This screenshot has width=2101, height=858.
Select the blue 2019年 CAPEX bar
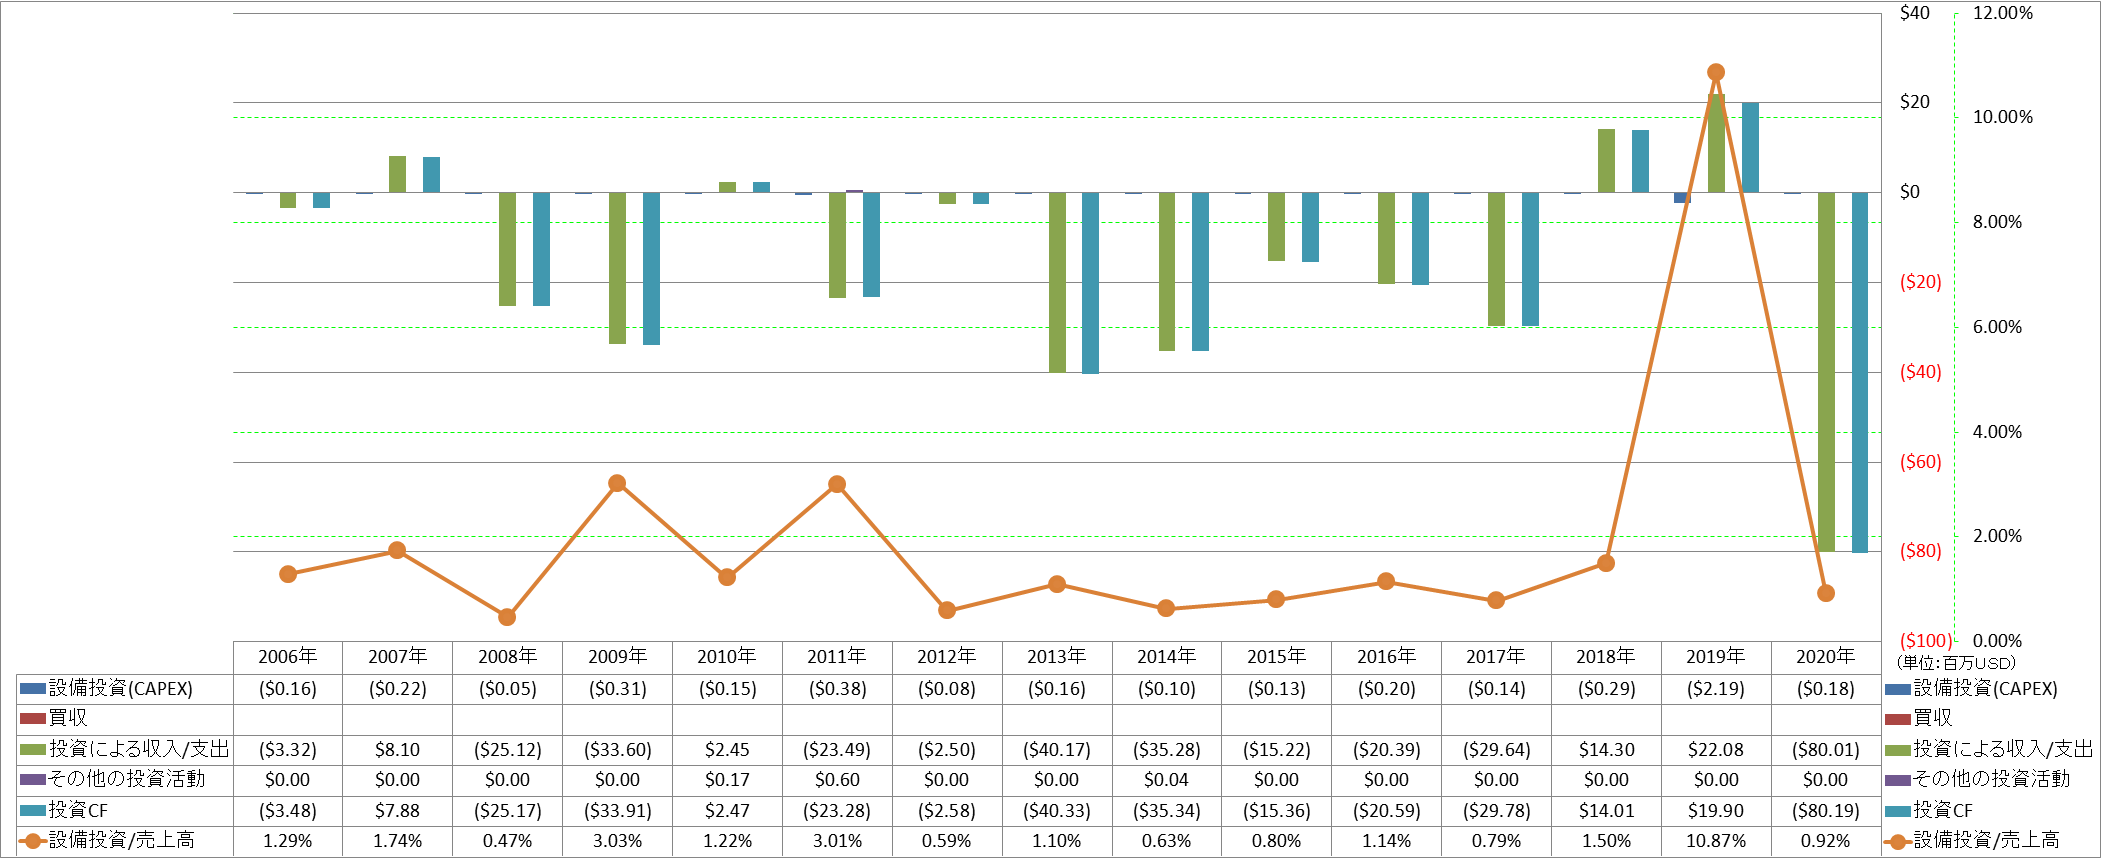(x=1682, y=197)
